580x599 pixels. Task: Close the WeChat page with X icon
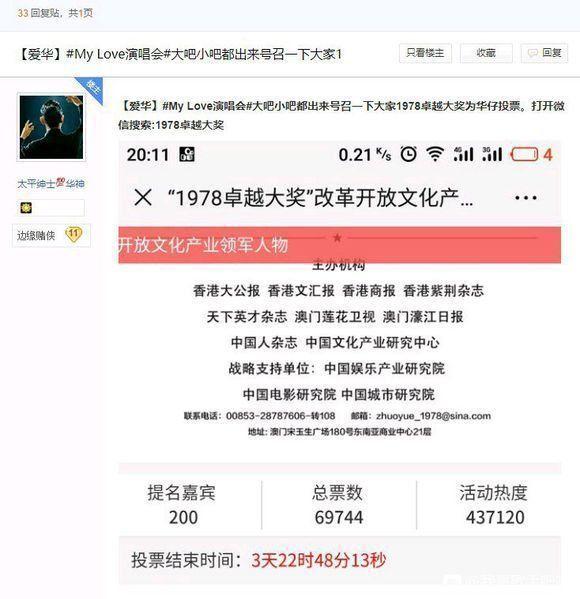(x=143, y=198)
